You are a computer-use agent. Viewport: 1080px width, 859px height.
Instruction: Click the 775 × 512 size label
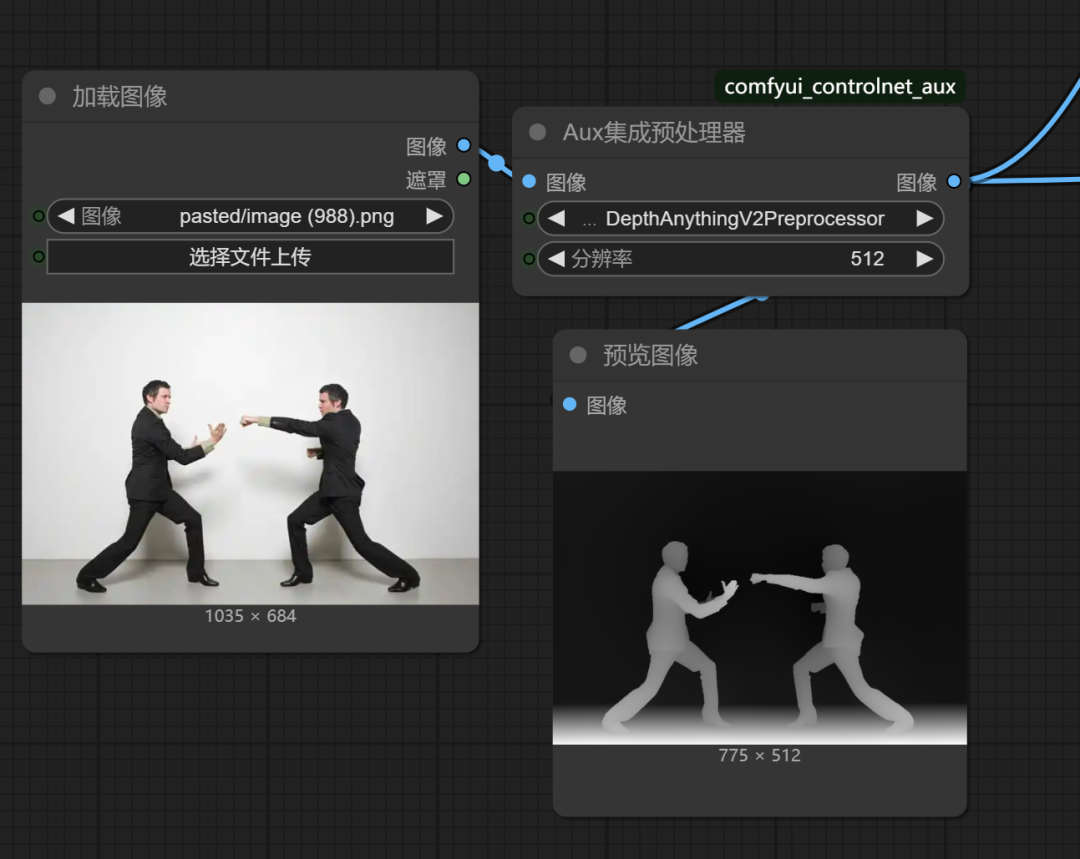click(760, 756)
